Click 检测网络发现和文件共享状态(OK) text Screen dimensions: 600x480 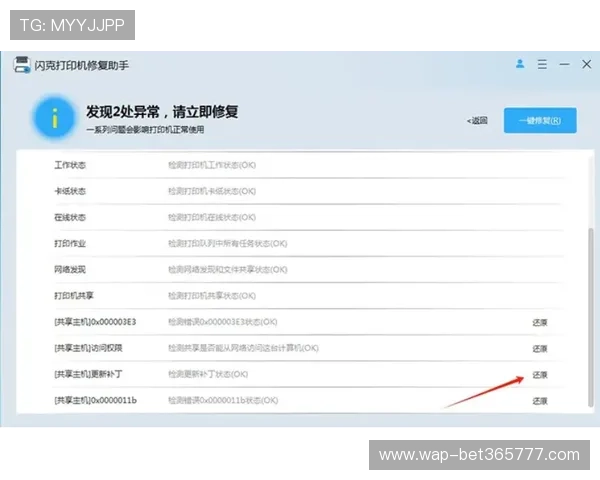point(228,269)
